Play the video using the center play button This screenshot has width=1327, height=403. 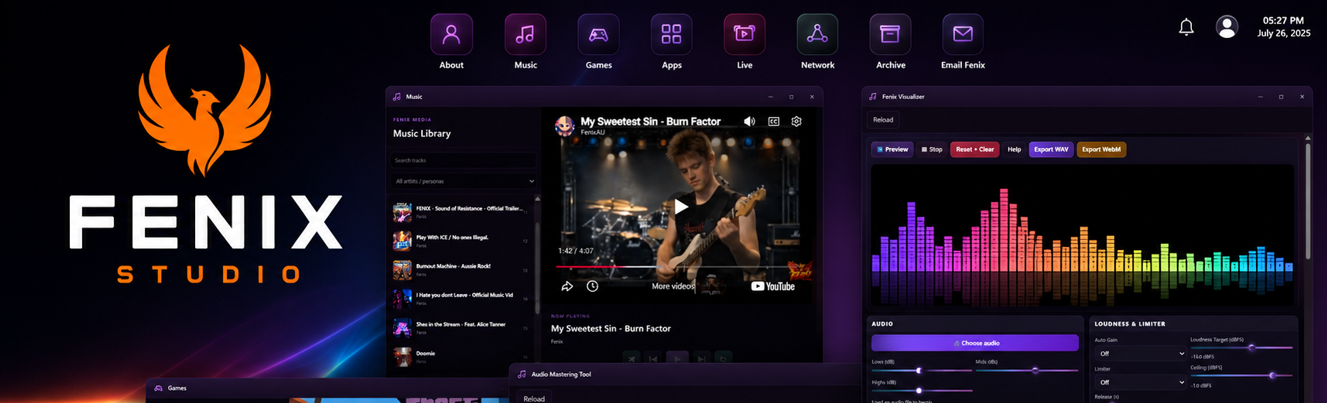(680, 206)
